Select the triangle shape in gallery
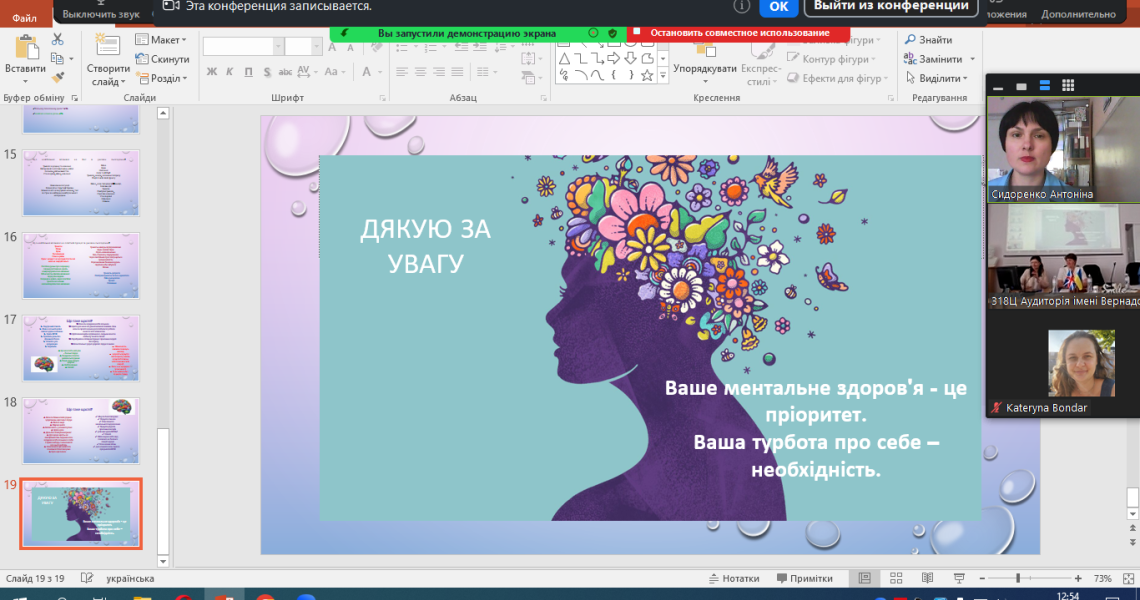 [x=564, y=58]
